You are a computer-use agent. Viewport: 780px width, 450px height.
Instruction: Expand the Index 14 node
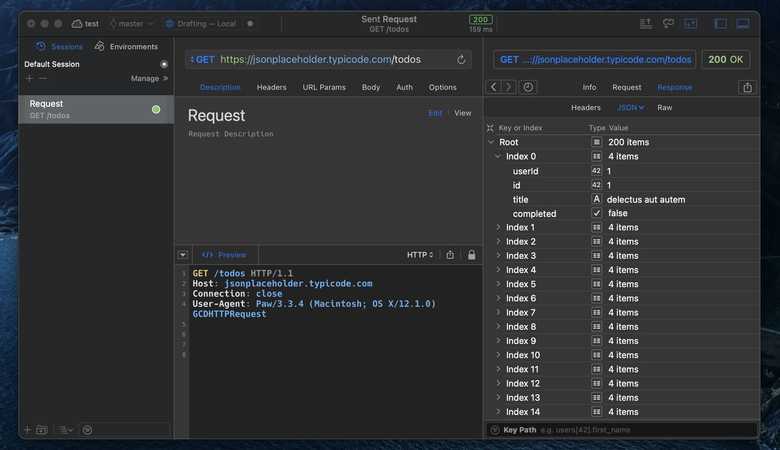pos(498,412)
